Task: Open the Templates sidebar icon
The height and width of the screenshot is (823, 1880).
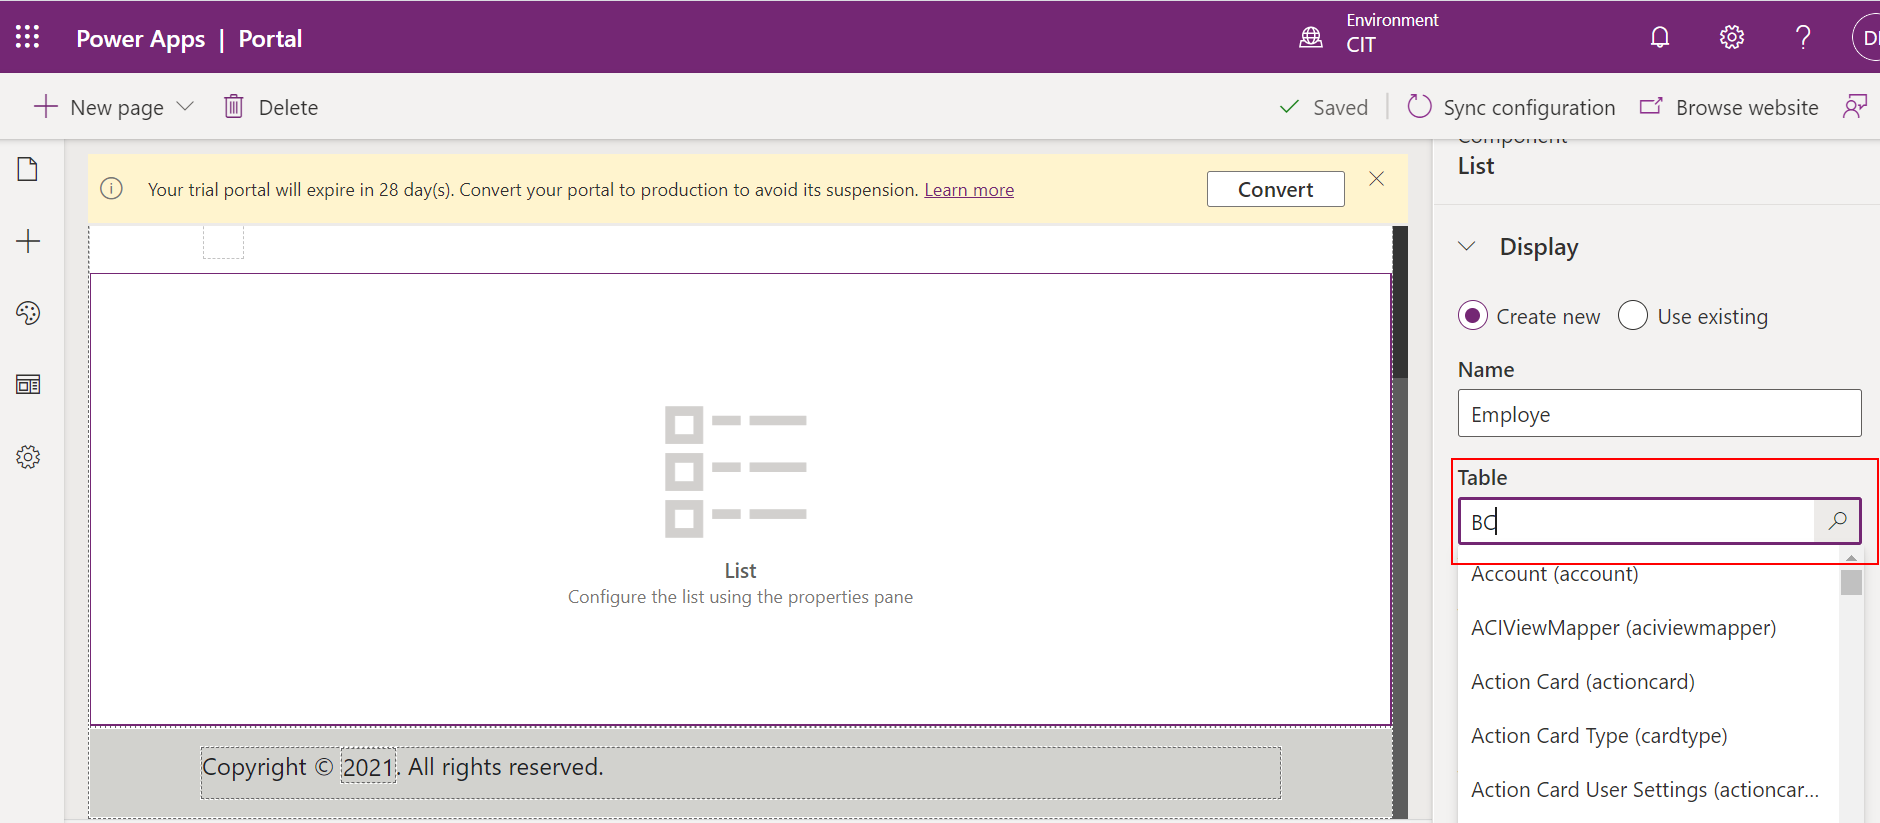Action: (x=28, y=385)
